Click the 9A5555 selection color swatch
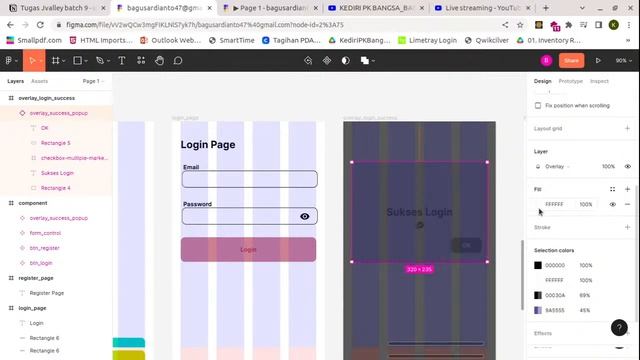The height and width of the screenshot is (360, 640). click(538, 310)
